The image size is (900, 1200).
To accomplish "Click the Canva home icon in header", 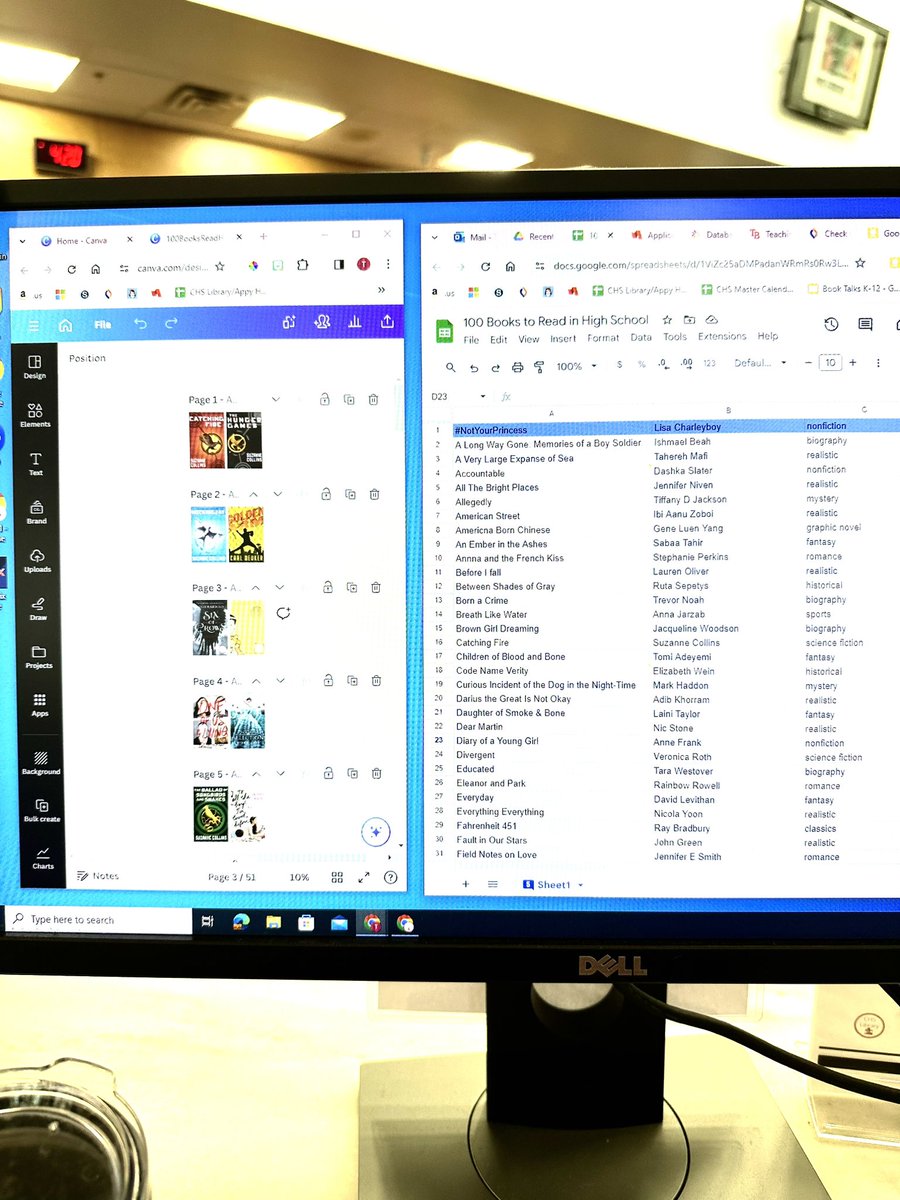I will [65, 325].
